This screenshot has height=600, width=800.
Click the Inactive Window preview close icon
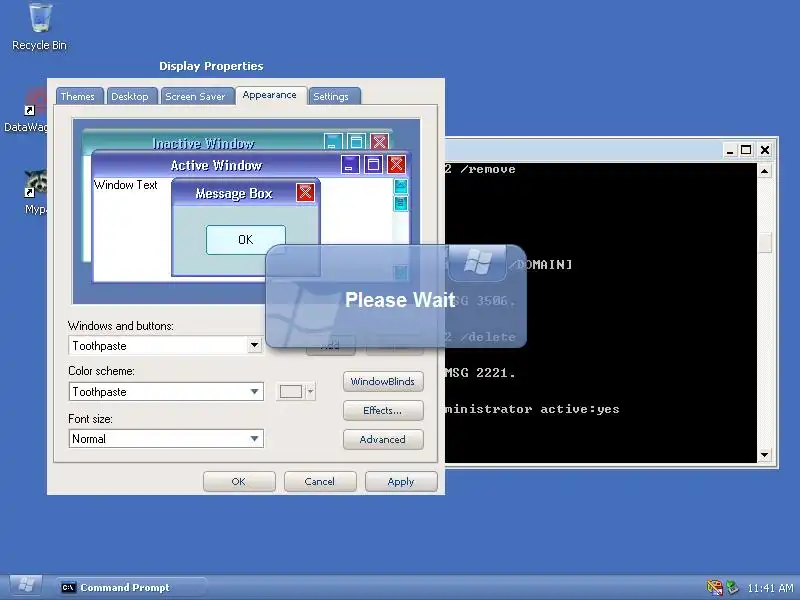(x=379, y=141)
